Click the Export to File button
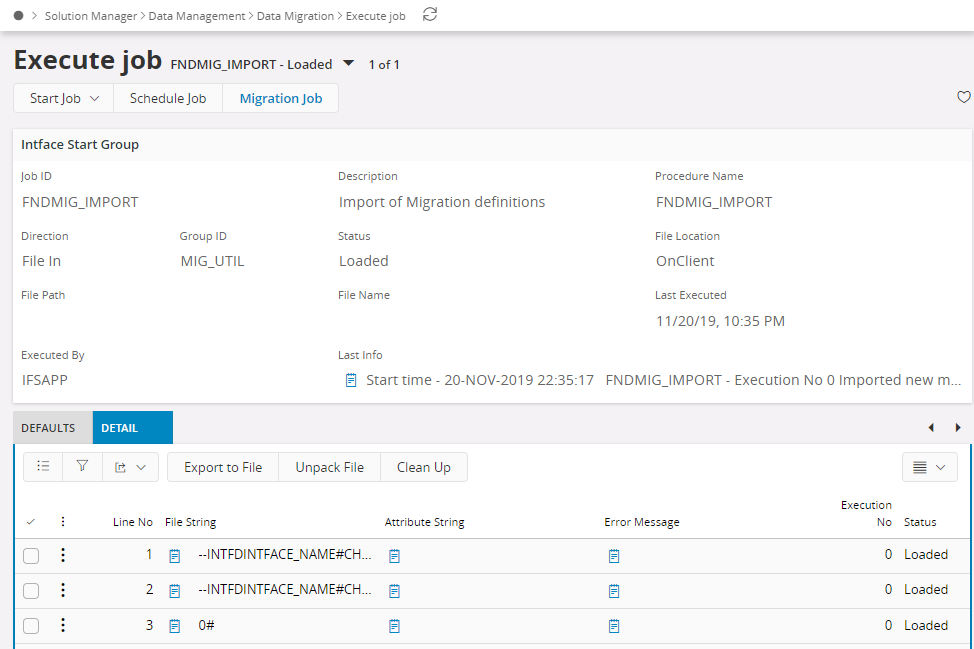The width and height of the screenshot is (974, 649). [x=222, y=466]
